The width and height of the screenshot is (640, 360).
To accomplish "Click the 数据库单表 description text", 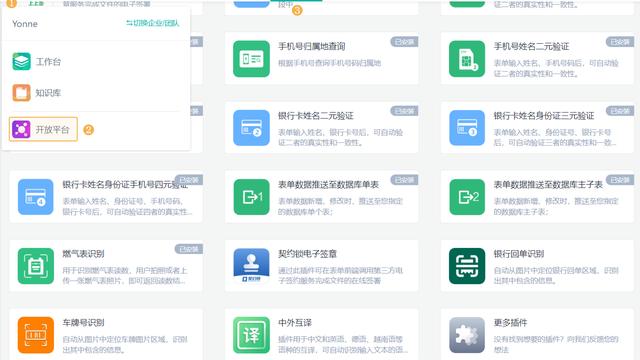I will (x=340, y=207).
